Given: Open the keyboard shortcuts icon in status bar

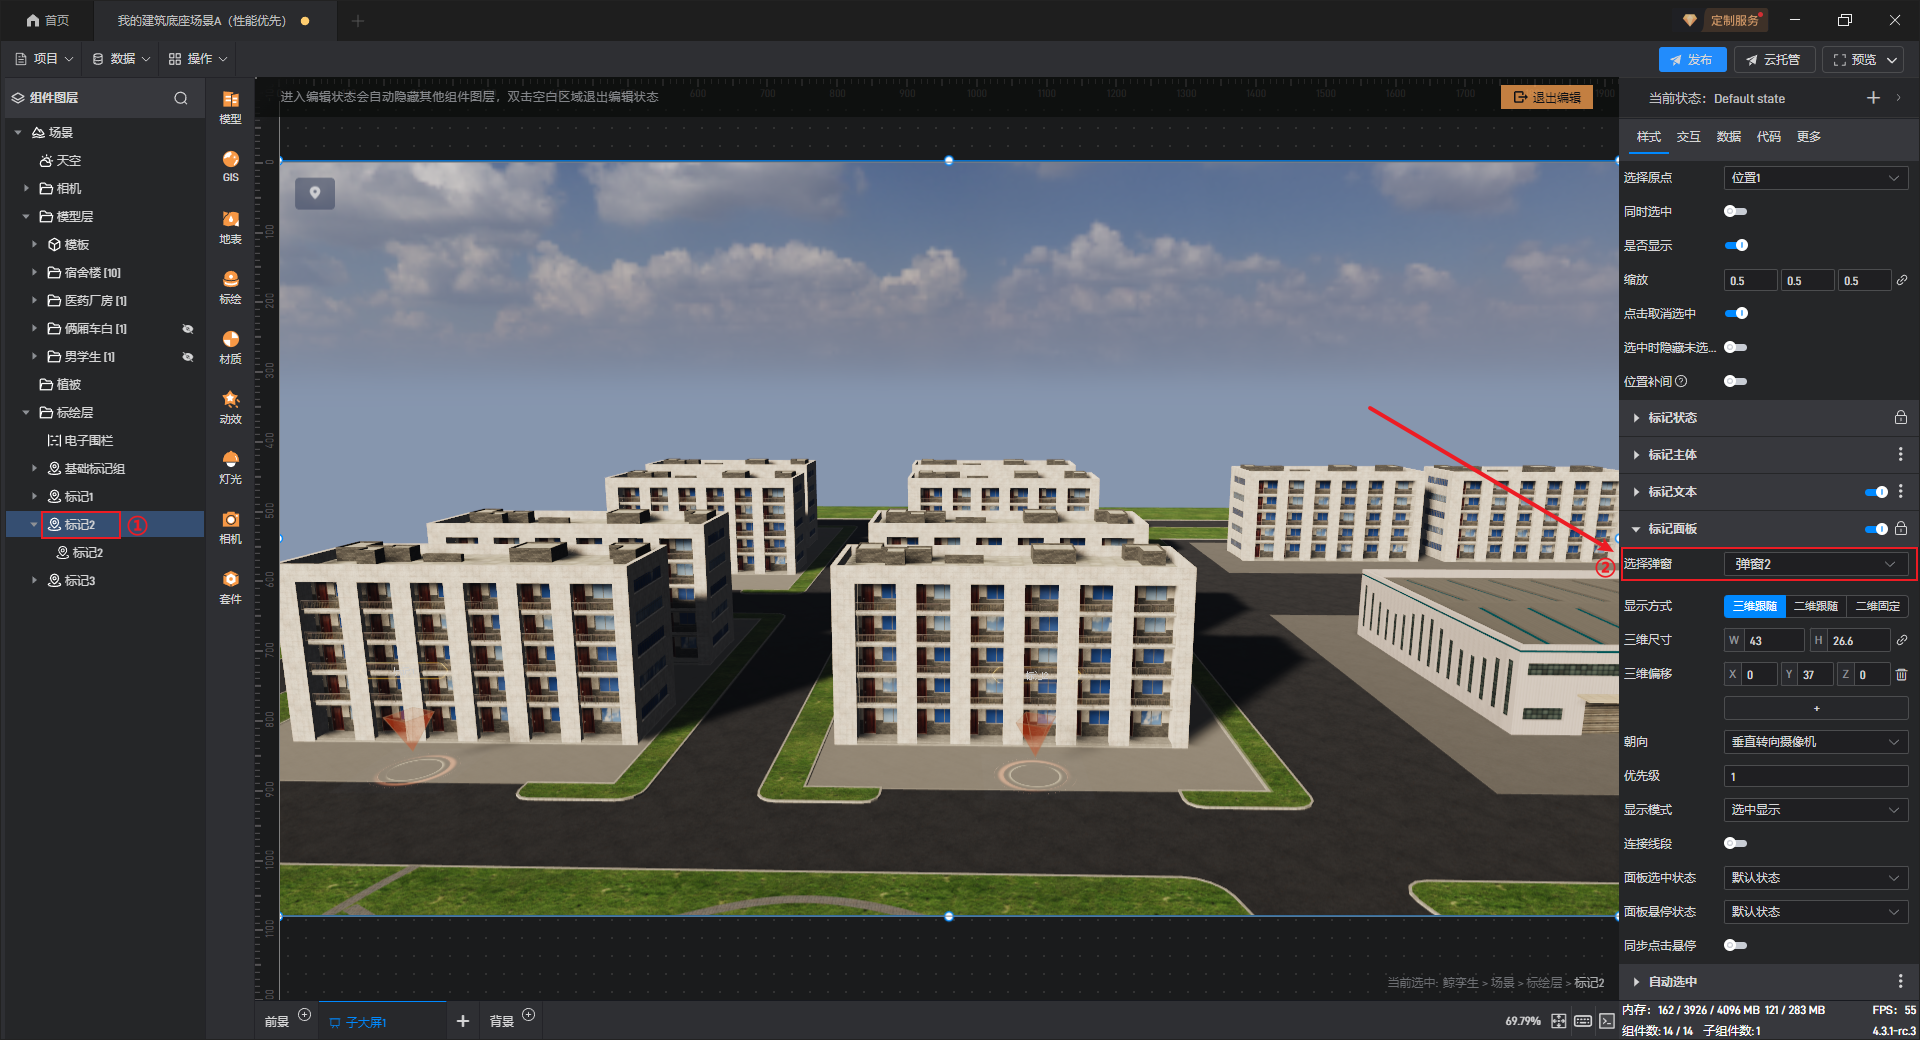Looking at the screenshot, I should coord(1583,1021).
